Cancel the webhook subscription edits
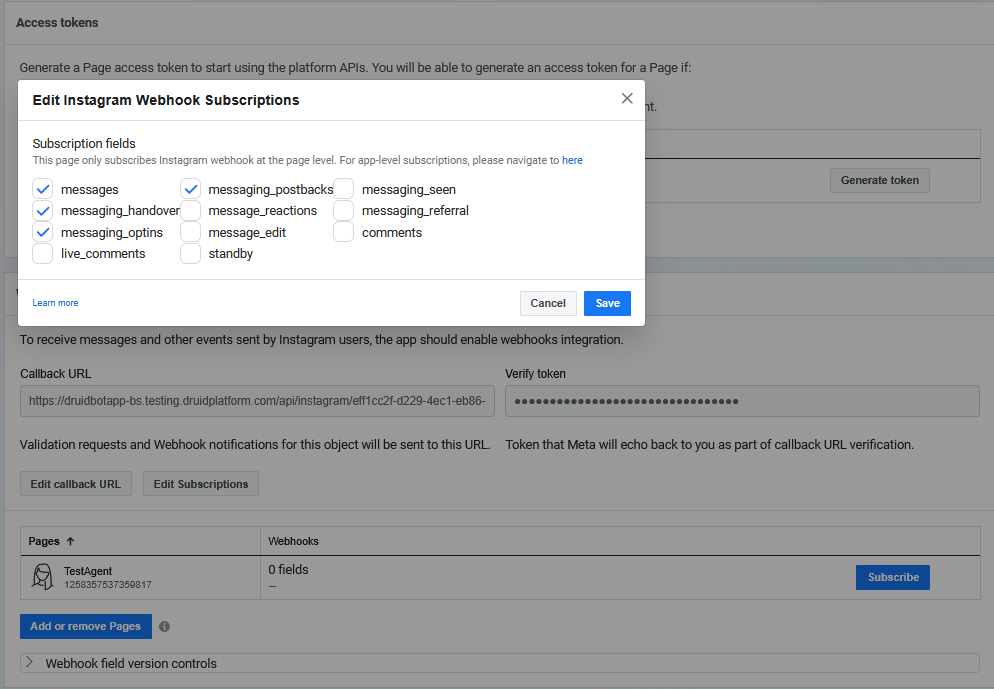The image size is (994, 689). tap(548, 303)
